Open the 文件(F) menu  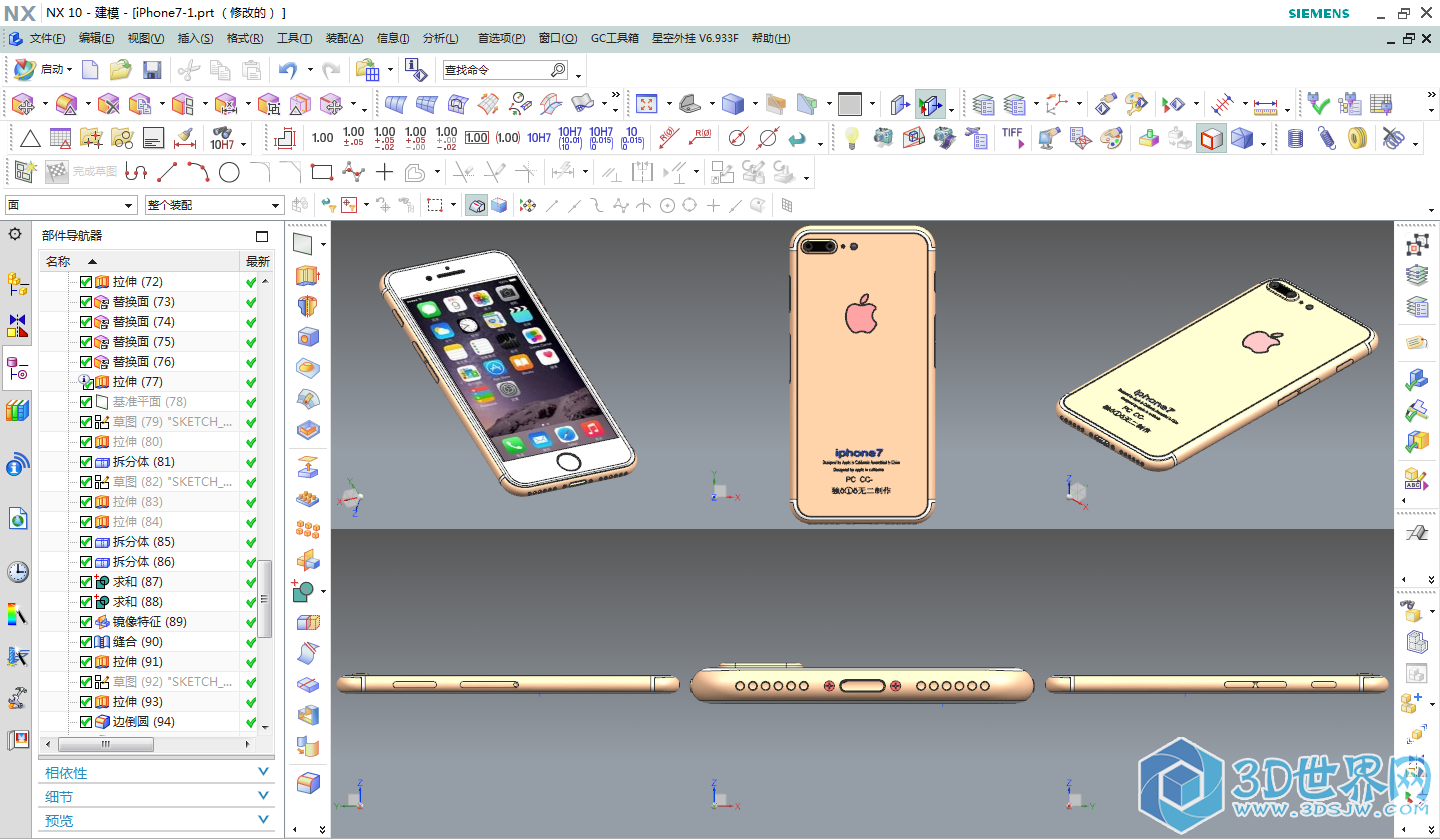click(47, 38)
